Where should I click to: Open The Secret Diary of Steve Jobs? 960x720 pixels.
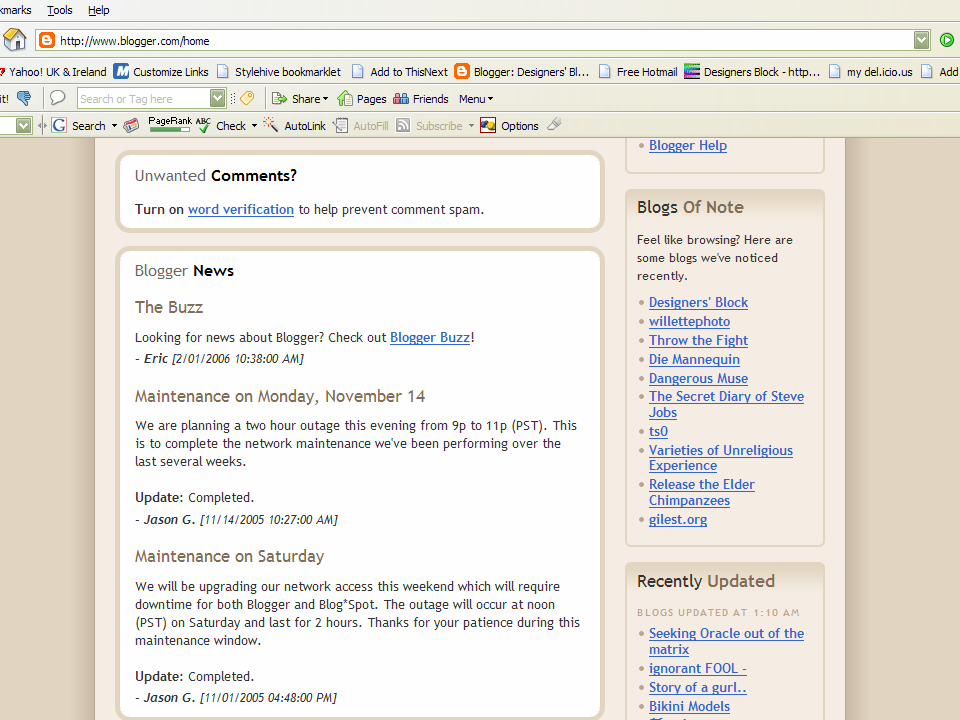point(726,404)
